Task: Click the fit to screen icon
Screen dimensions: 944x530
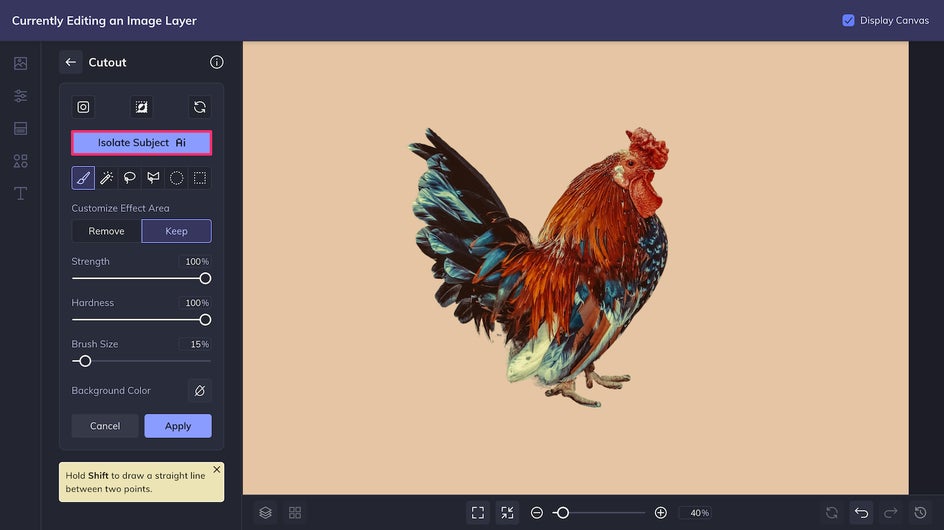Action: (478, 513)
